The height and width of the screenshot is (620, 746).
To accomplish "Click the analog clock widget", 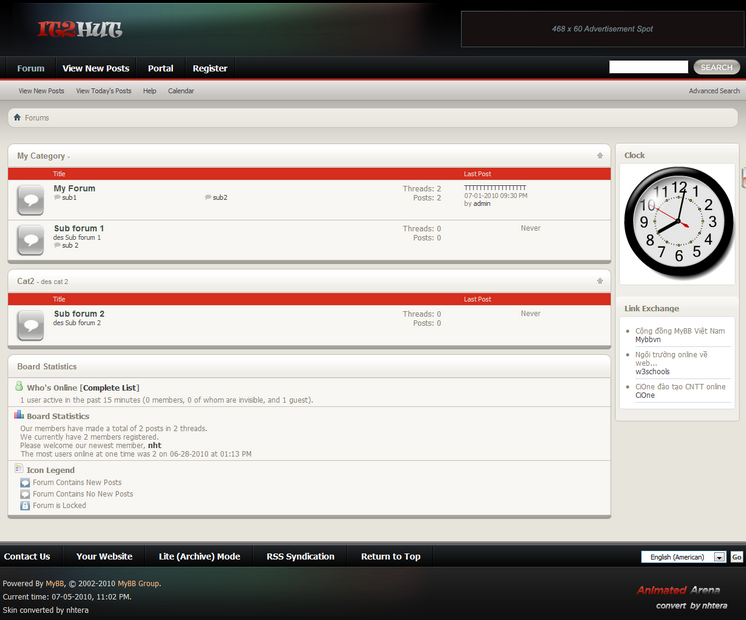I will (x=678, y=224).
